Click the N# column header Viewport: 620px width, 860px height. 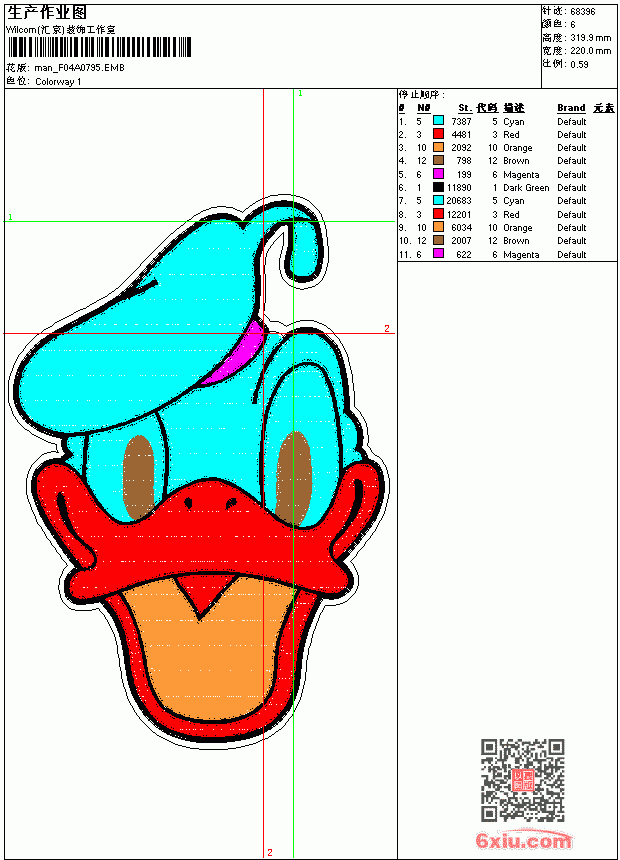pyautogui.click(x=424, y=108)
